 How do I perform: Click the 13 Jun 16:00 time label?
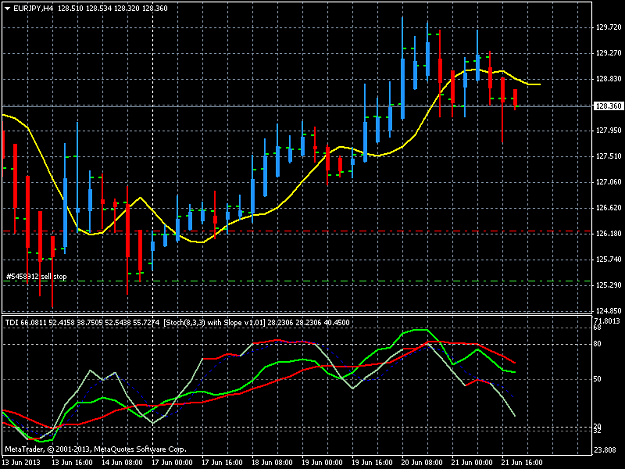(x=72, y=463)
